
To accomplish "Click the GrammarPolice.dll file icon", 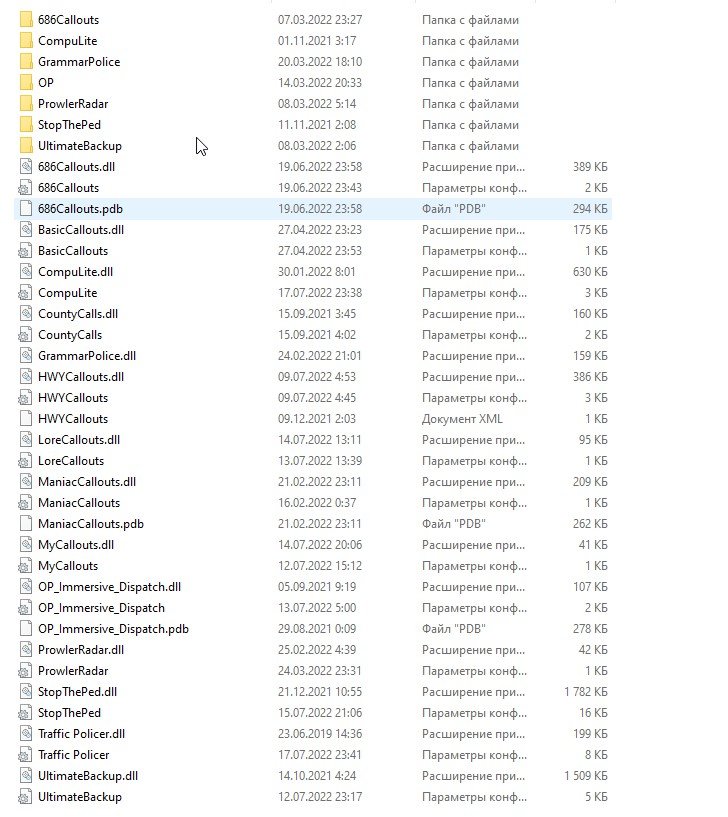I will (26, 356).
